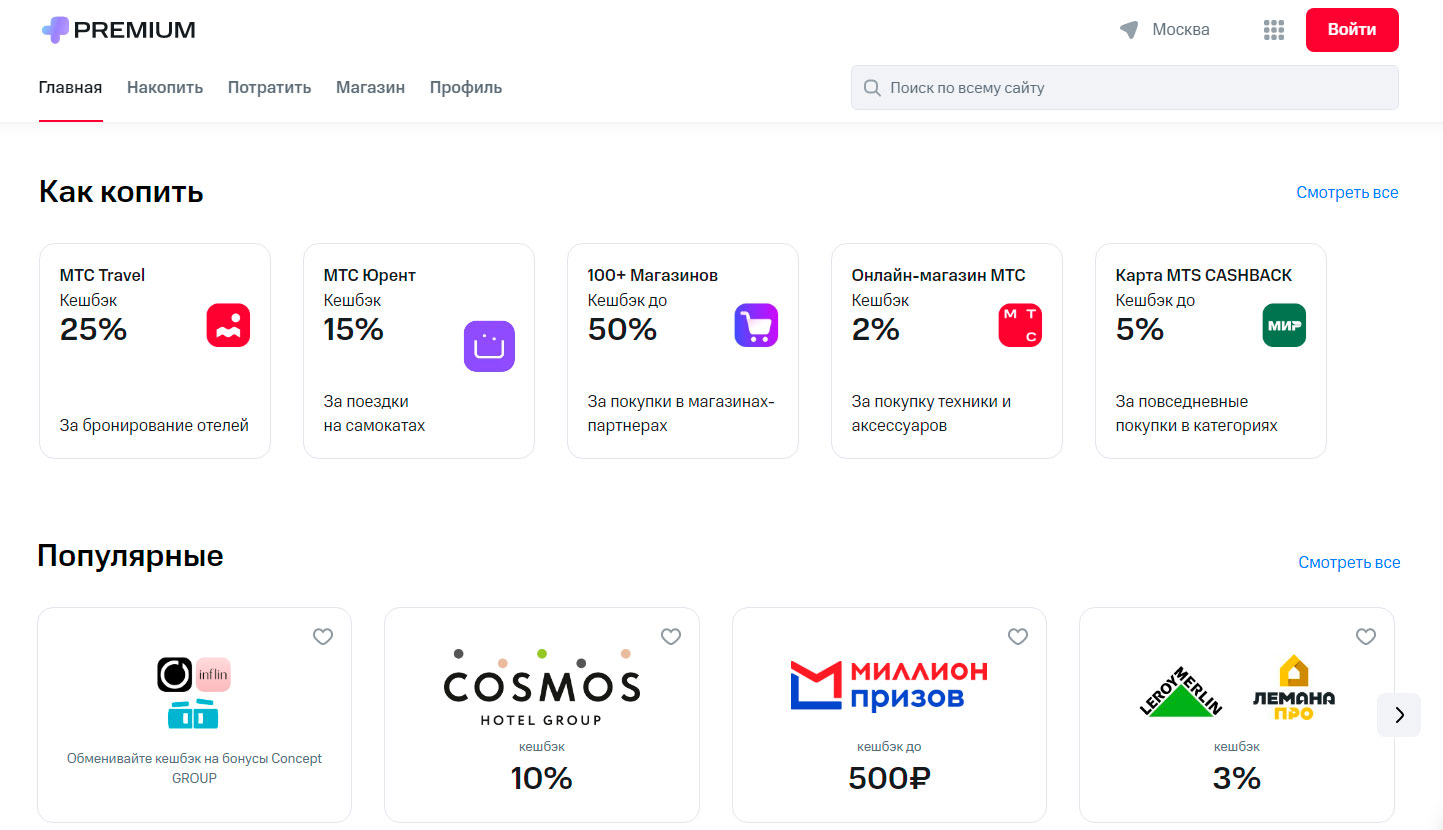
Task: Add Миллион призов to favorites
Action: (x=1017, y=637)
